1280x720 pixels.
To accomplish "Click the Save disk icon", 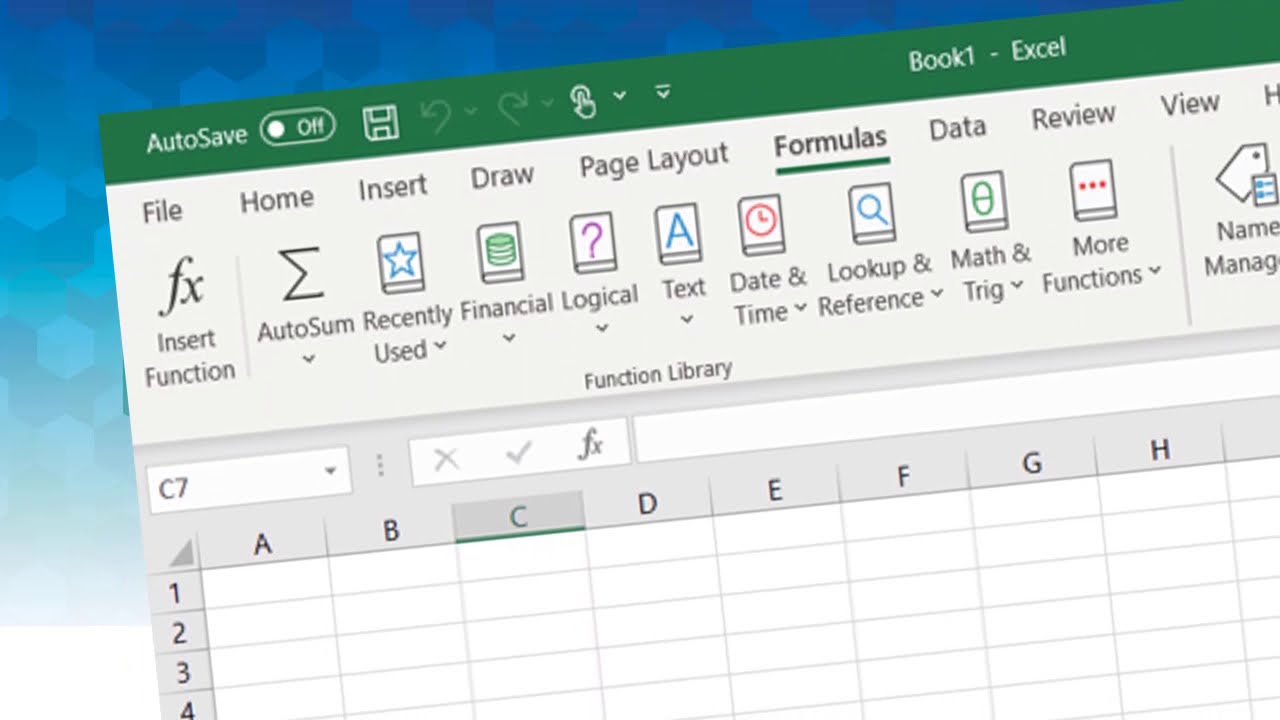I will click(x=380, y=121).
